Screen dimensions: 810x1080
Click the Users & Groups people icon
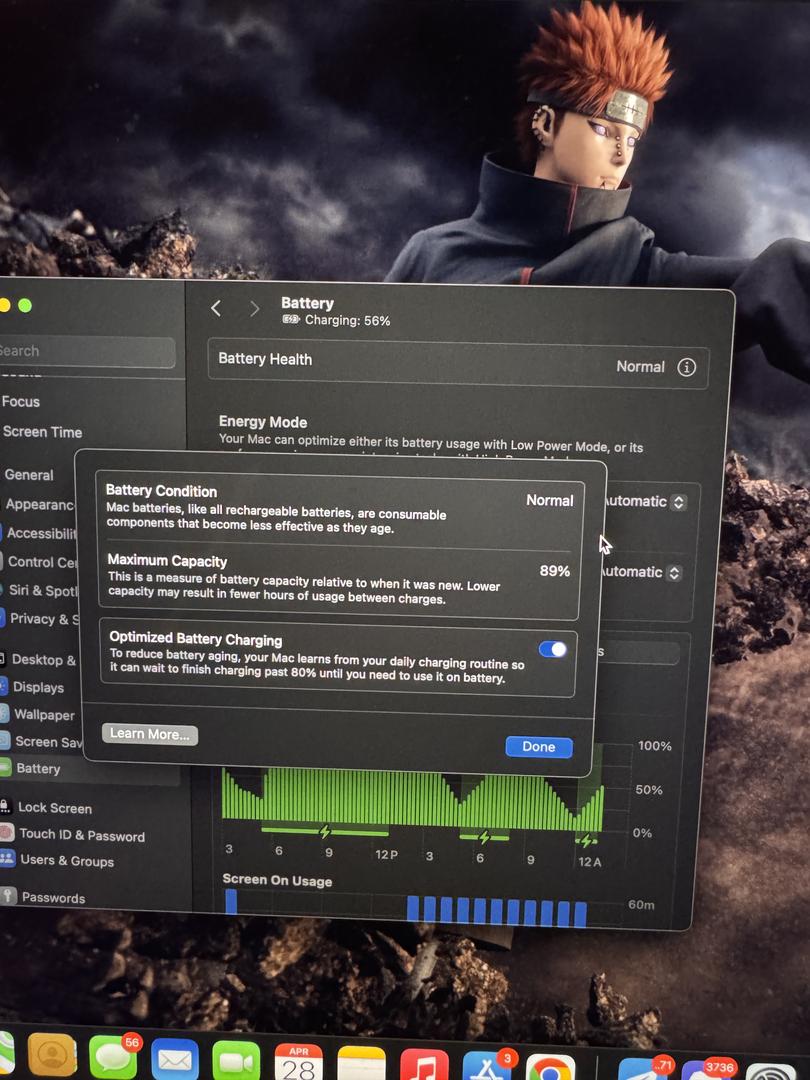click(x=7, y=858)
